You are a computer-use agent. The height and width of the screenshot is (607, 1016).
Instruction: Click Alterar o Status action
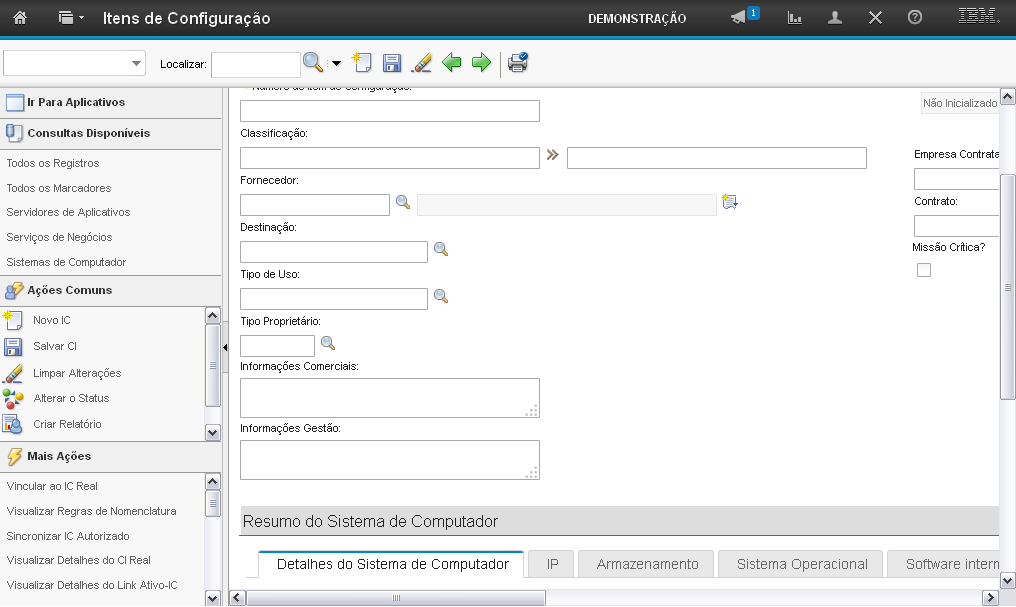[x=71, y=398]
